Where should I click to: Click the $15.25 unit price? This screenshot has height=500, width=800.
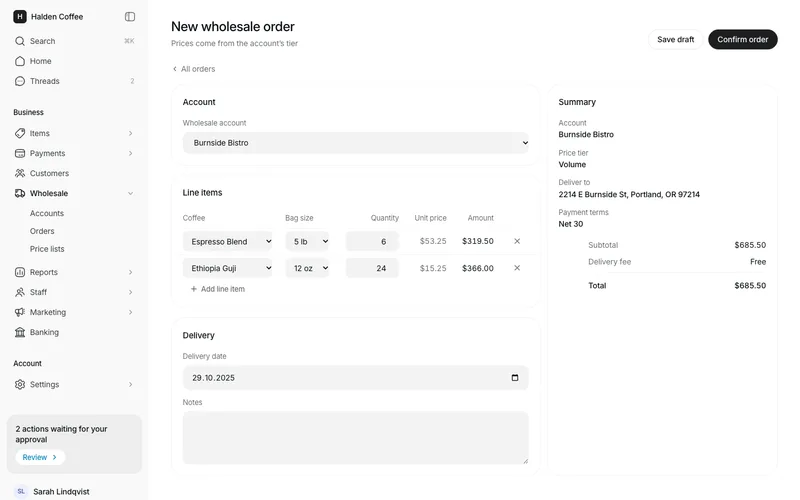click(433, 268)
